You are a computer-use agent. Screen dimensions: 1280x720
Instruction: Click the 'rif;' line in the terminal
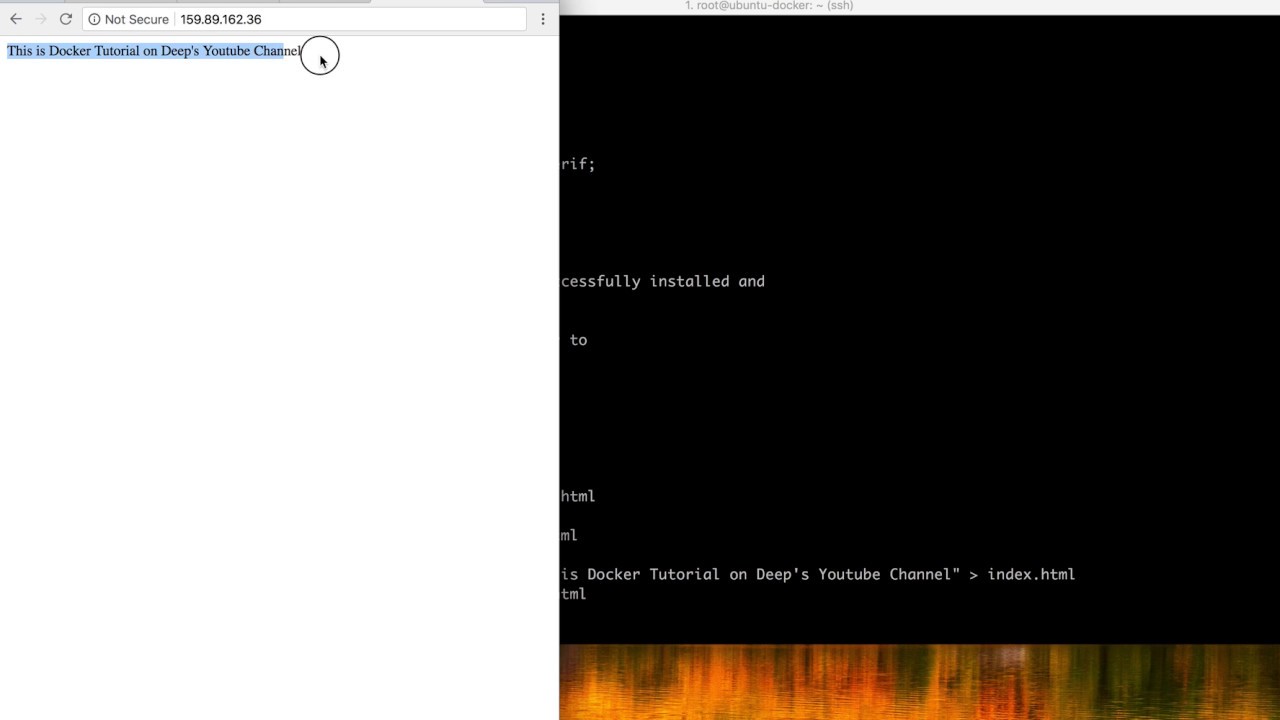point(578,164)
